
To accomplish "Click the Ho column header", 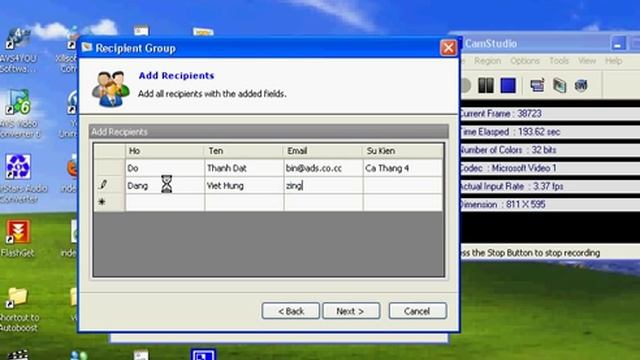I will pos(165,151).
